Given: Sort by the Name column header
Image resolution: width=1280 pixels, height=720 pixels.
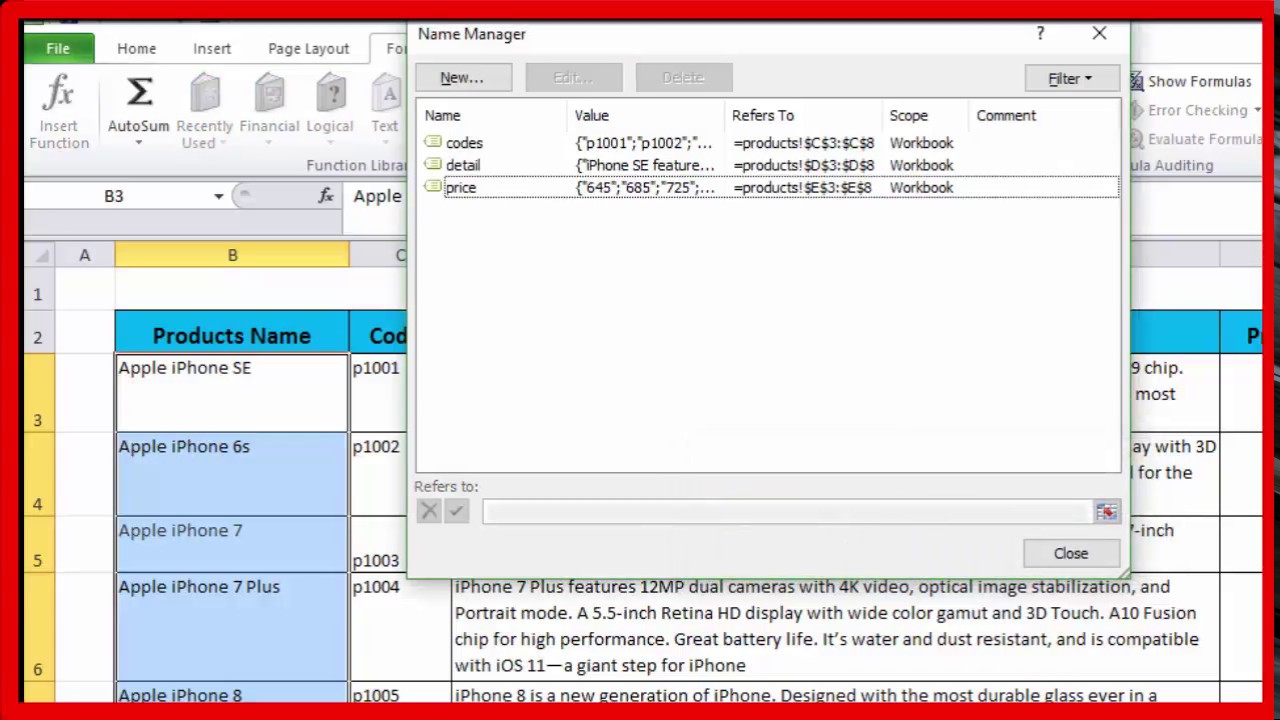Looking at the screenshot, I should point(493,116).
